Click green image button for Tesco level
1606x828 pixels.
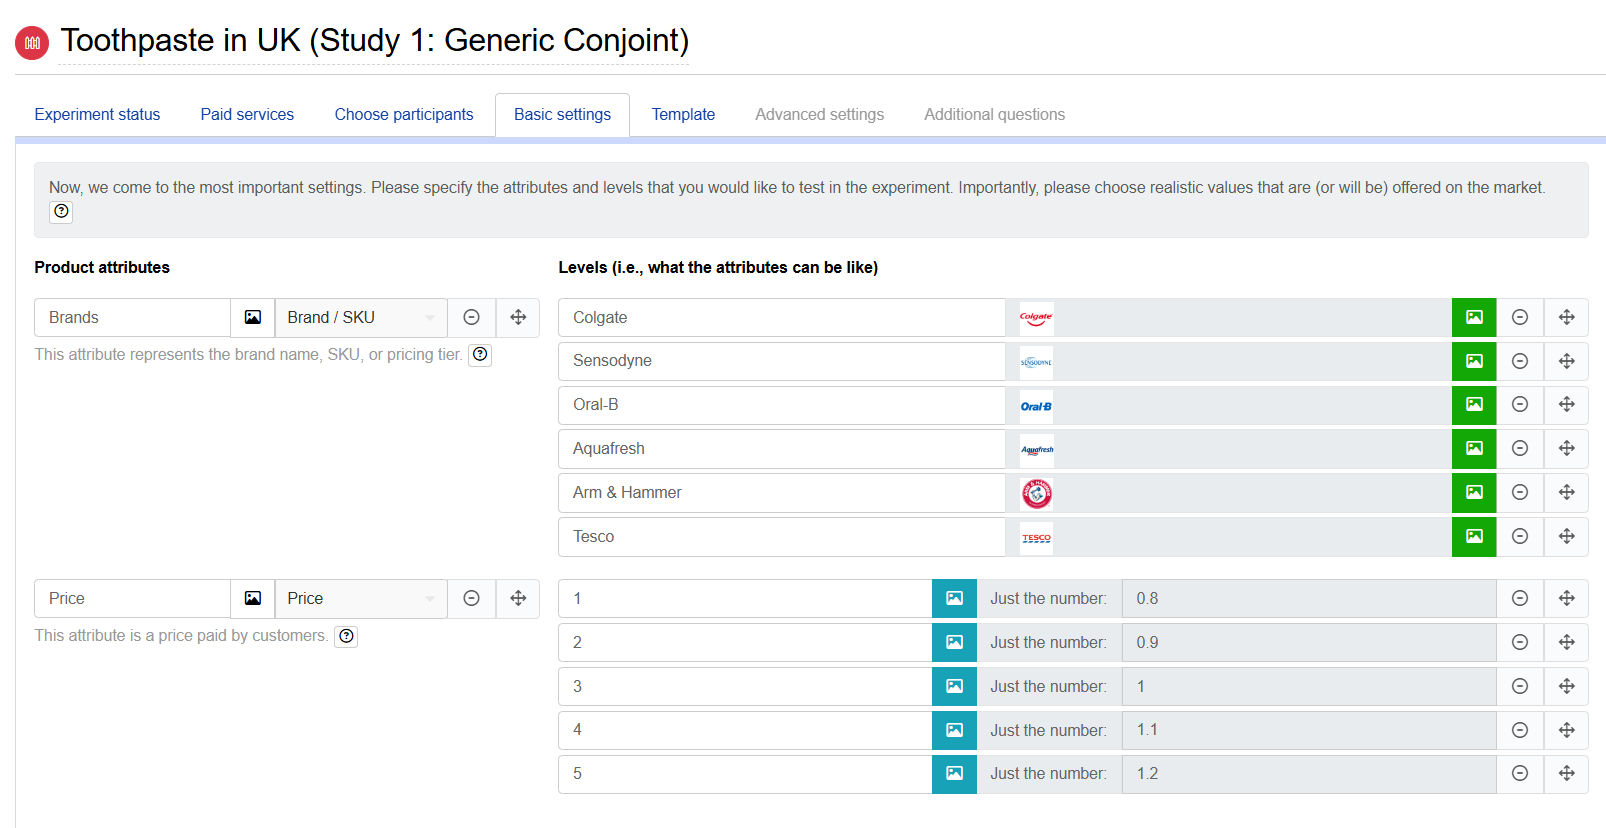[1474, 537]
